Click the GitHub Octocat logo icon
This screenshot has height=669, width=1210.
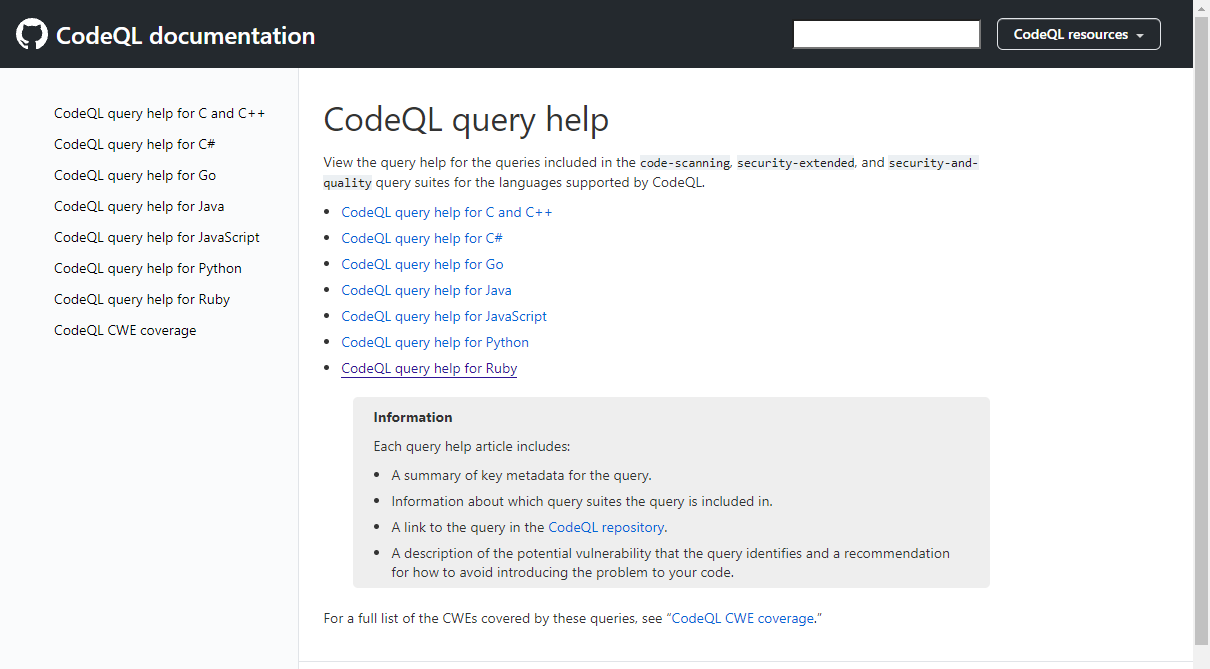point(32,35)
